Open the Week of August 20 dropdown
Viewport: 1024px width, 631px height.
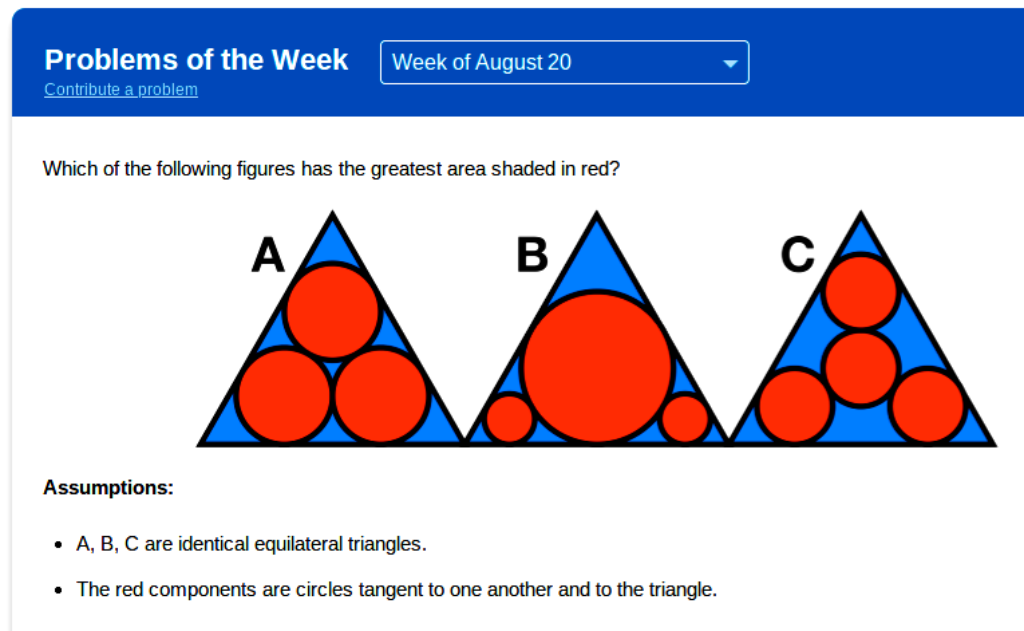coord(563,62)
